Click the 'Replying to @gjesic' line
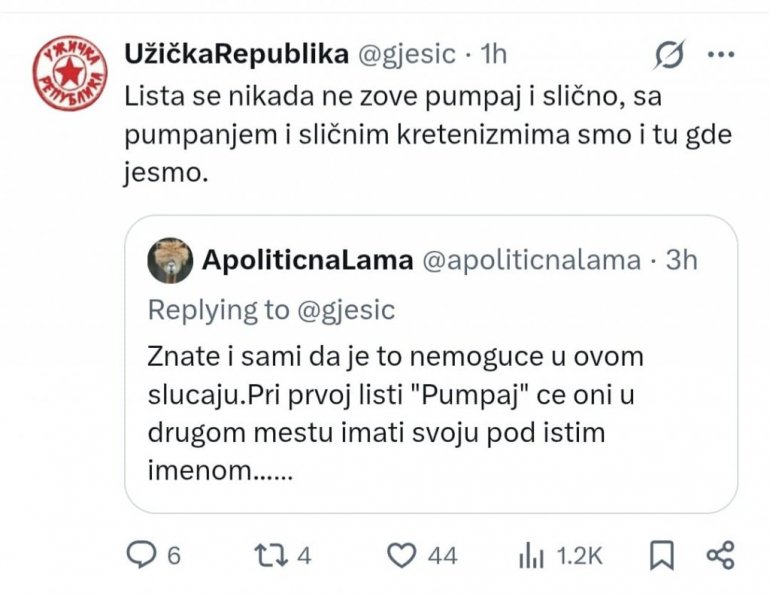770x596 pixels. pyautogui.click(x=271, y=310)
